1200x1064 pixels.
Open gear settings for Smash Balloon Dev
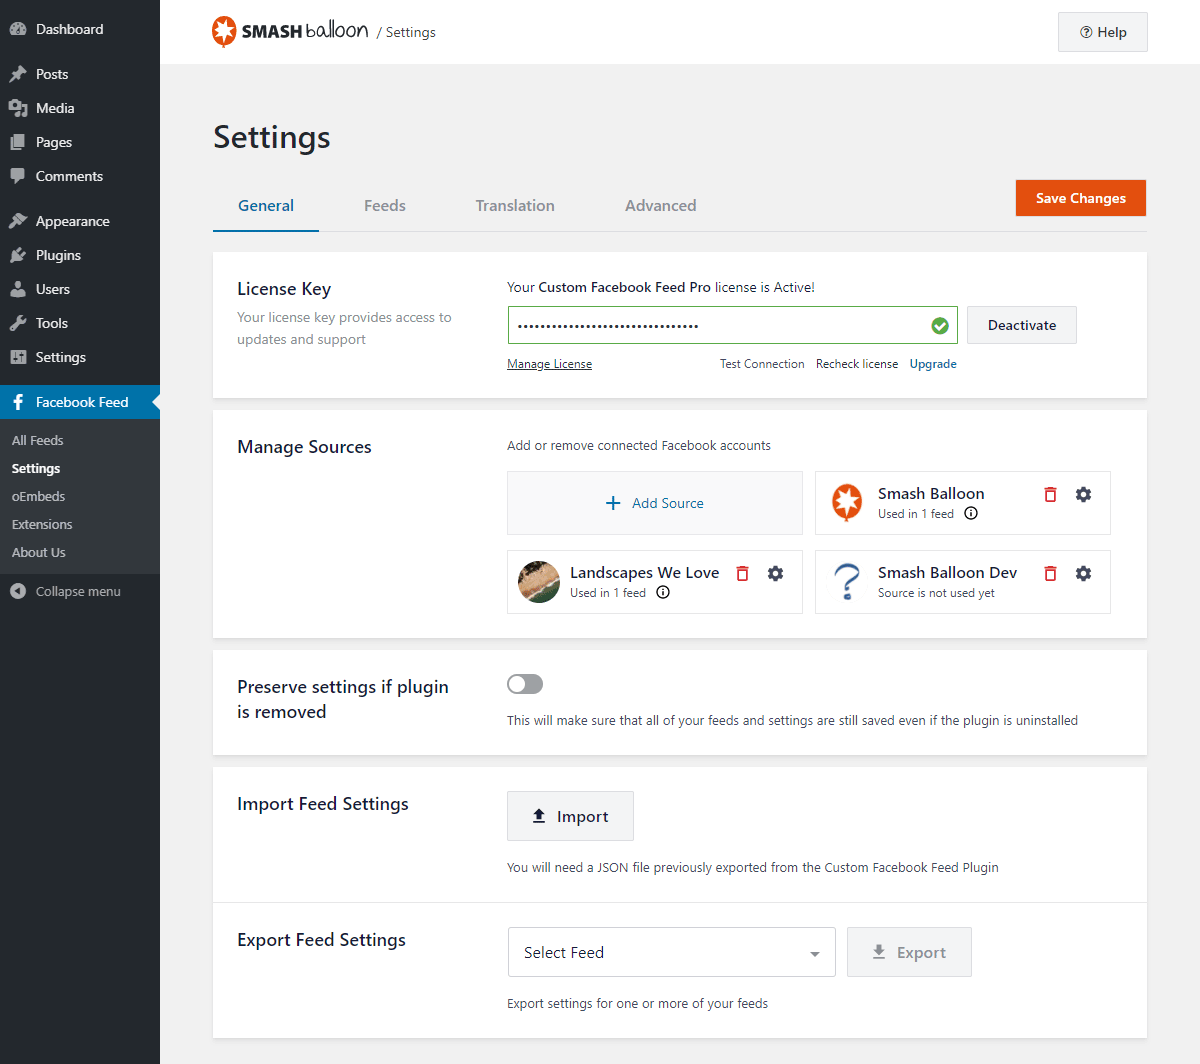(1083, 573)
